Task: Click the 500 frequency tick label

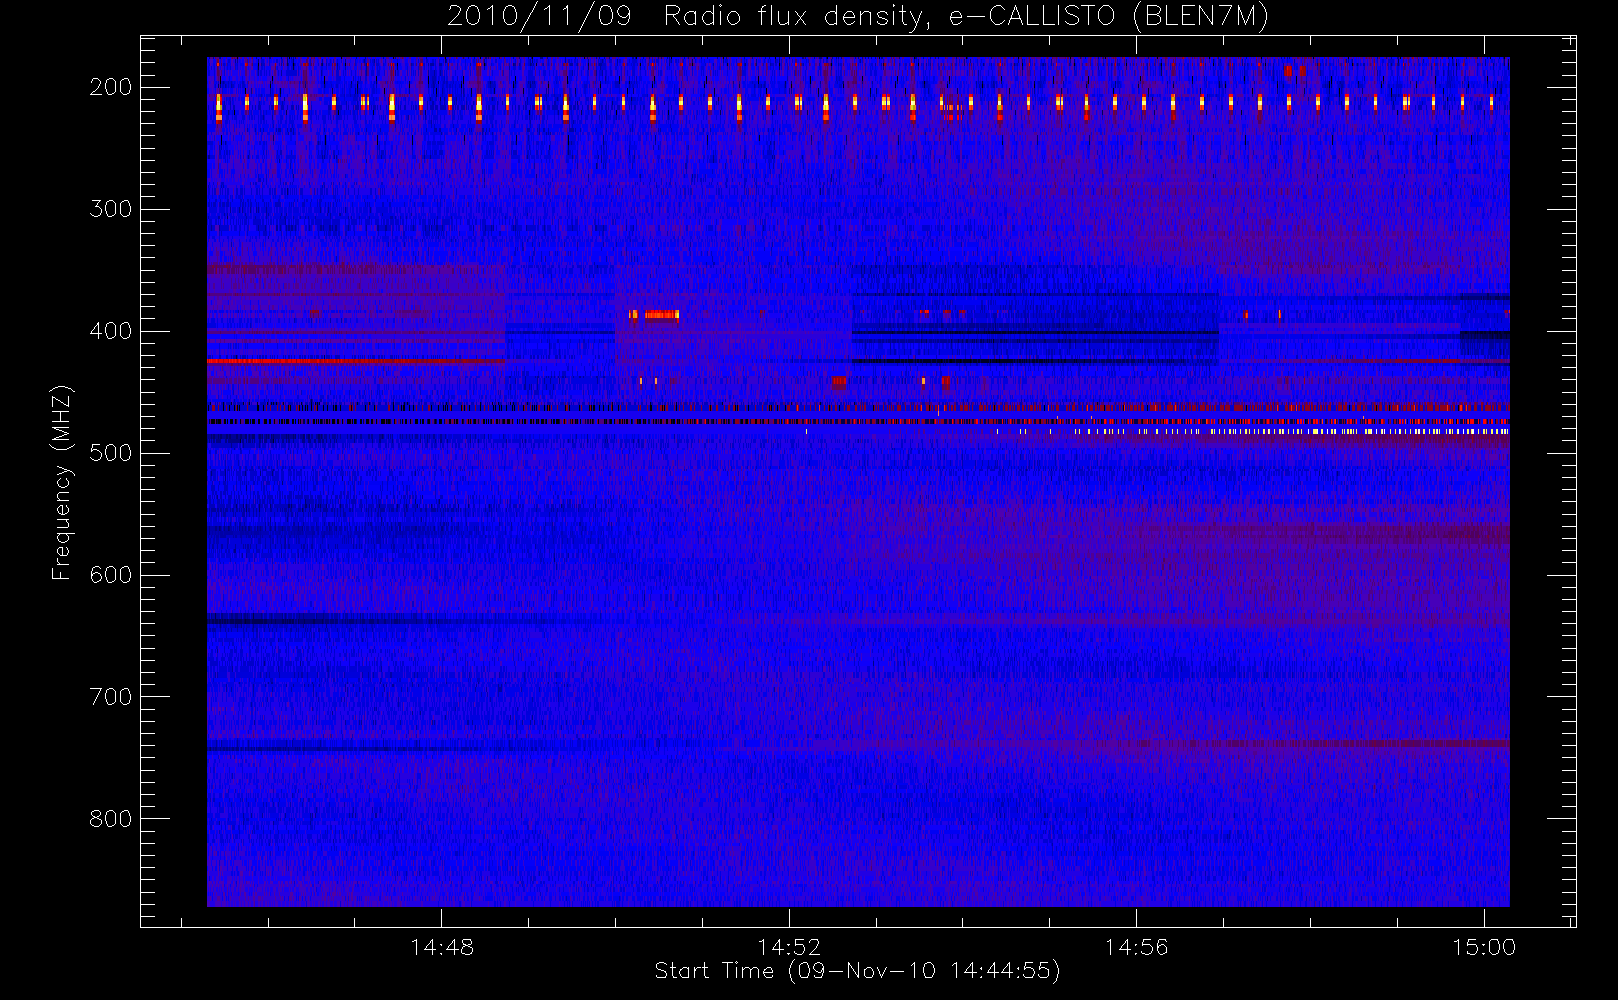Action: click(110, 453)
